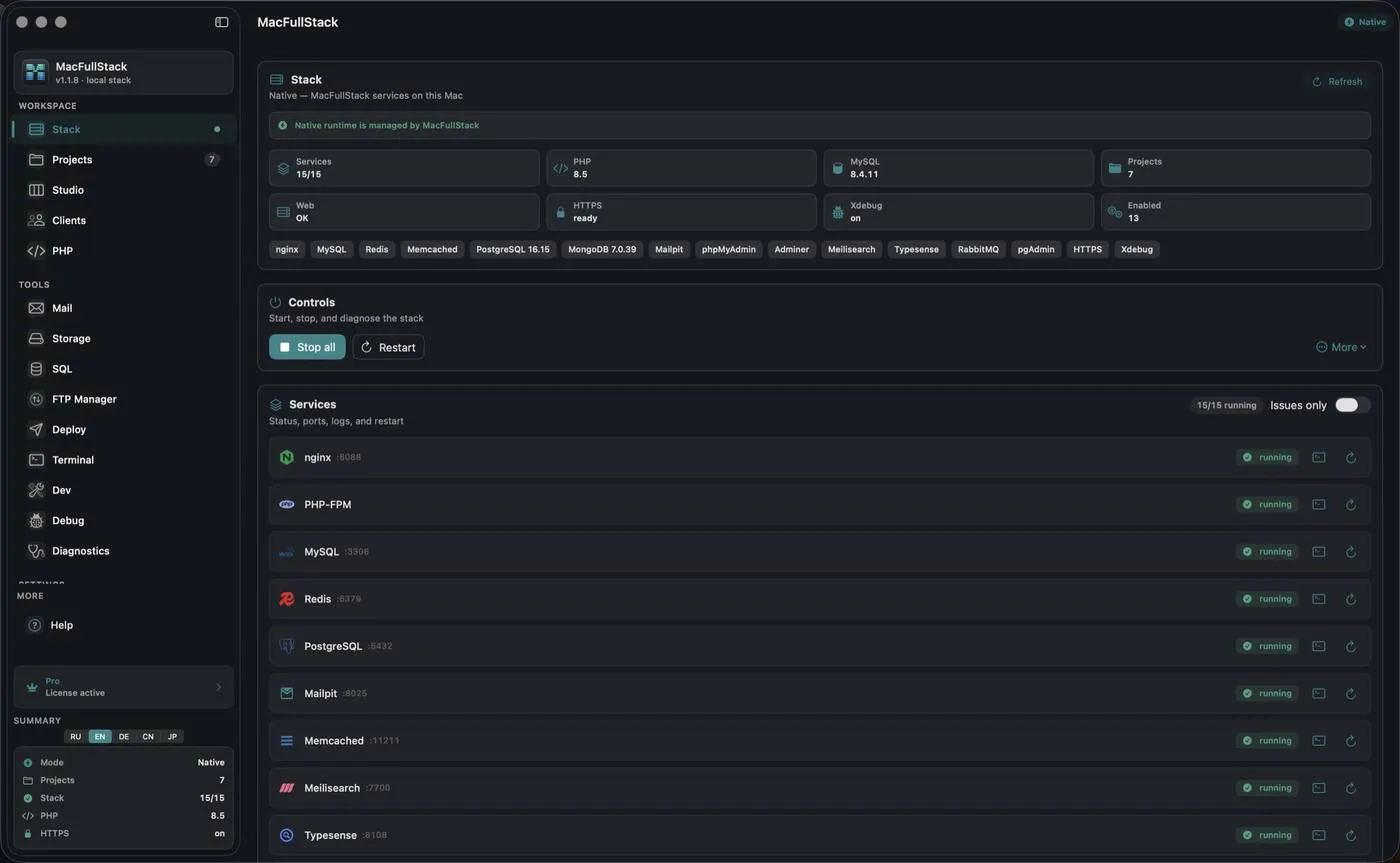Viewport: 1400px width, 863px height.
Task: Expand the More controls dropdown
Action: 1342,347
